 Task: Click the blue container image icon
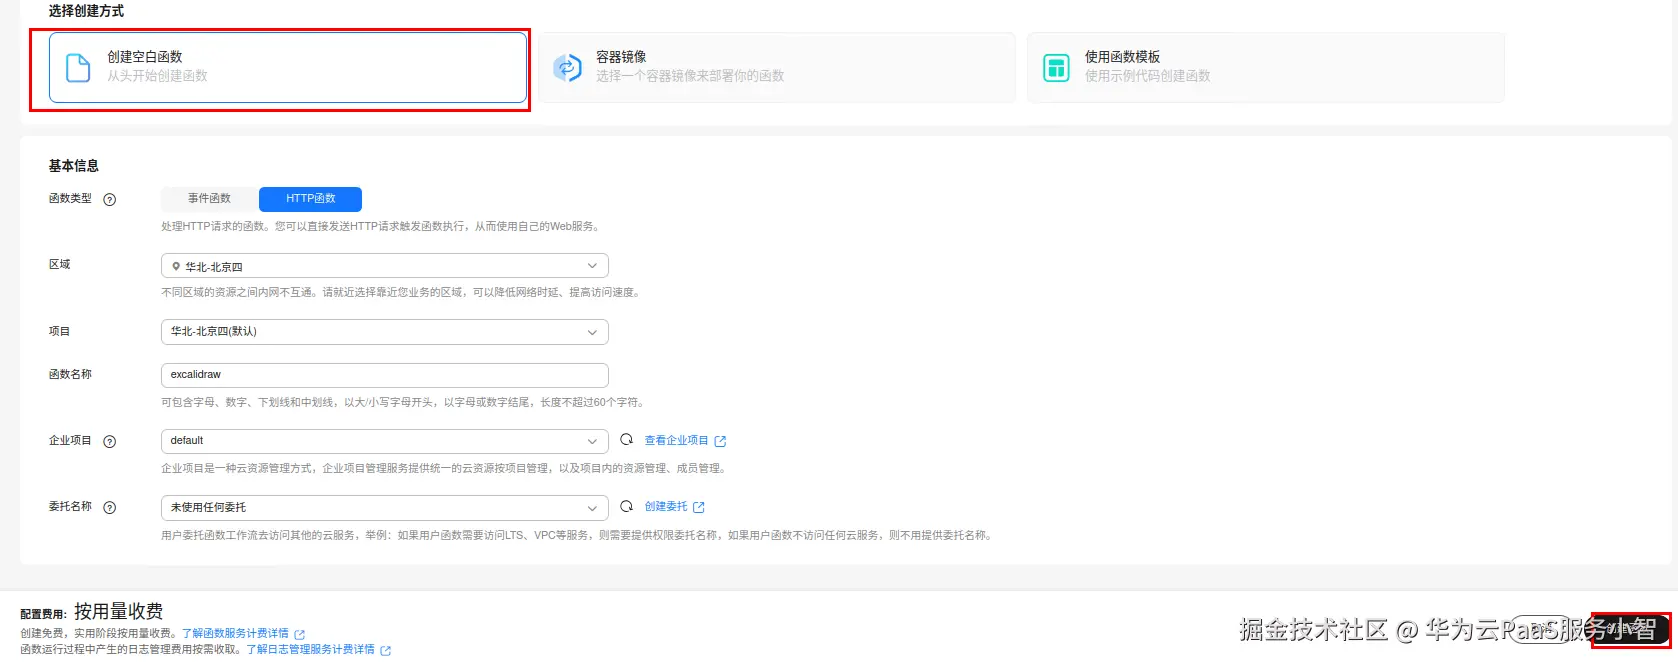pos(567,67)
